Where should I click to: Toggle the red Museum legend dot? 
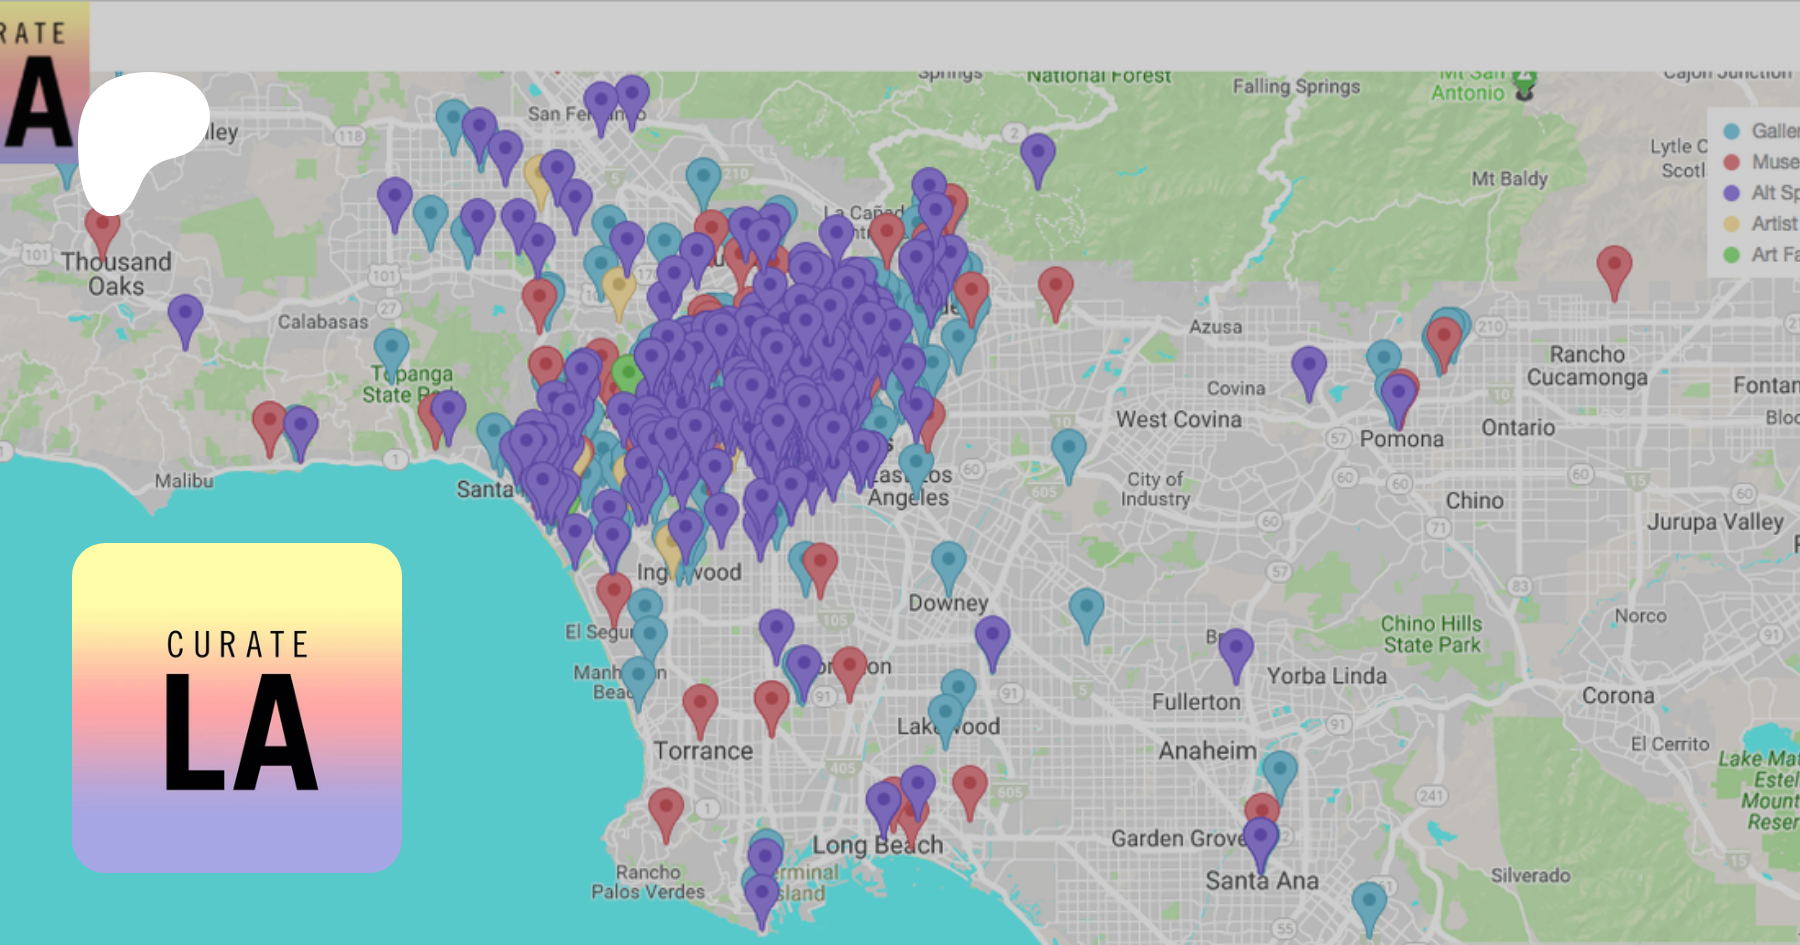(x=1731, y=162)
